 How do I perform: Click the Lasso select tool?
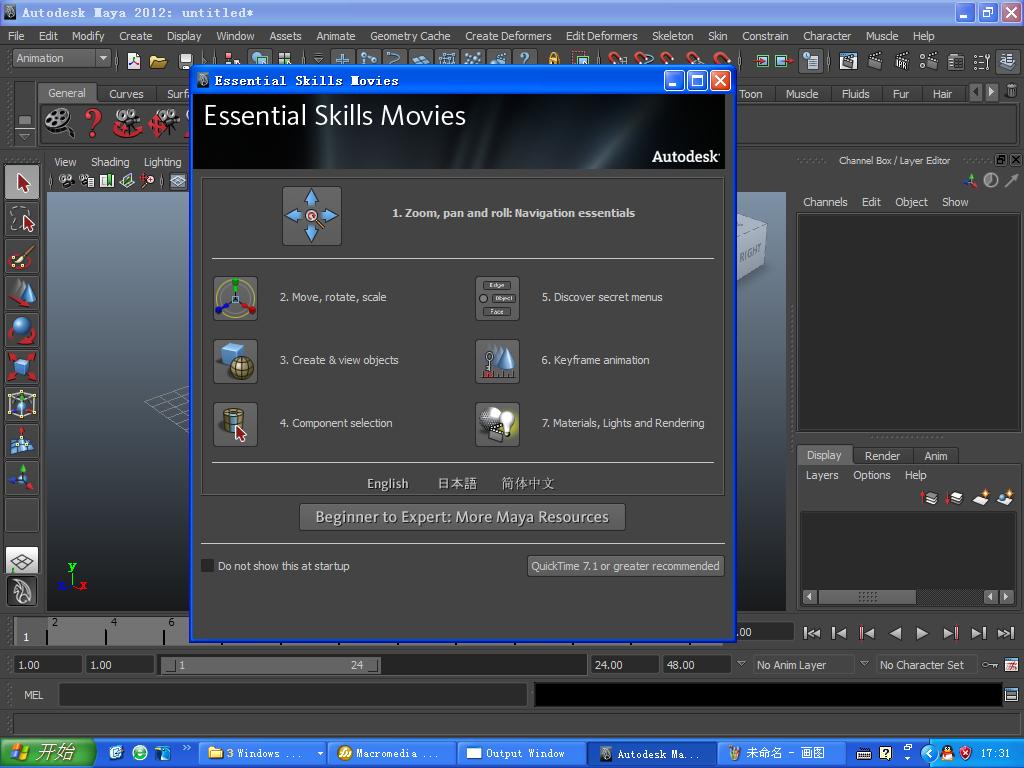(x=22, y=220)
